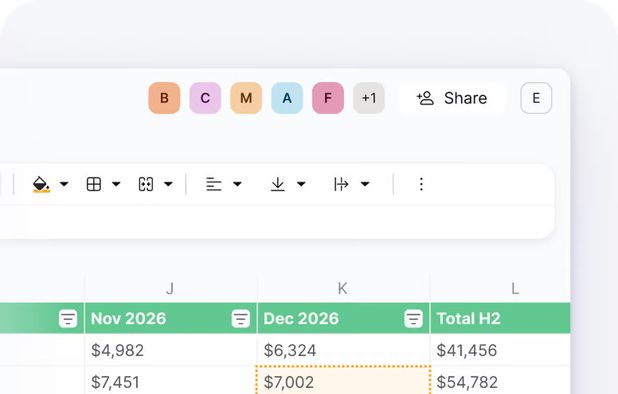Open collaborator F avatar
This screenshot has height=394, width=618.
tap(328, 98)
